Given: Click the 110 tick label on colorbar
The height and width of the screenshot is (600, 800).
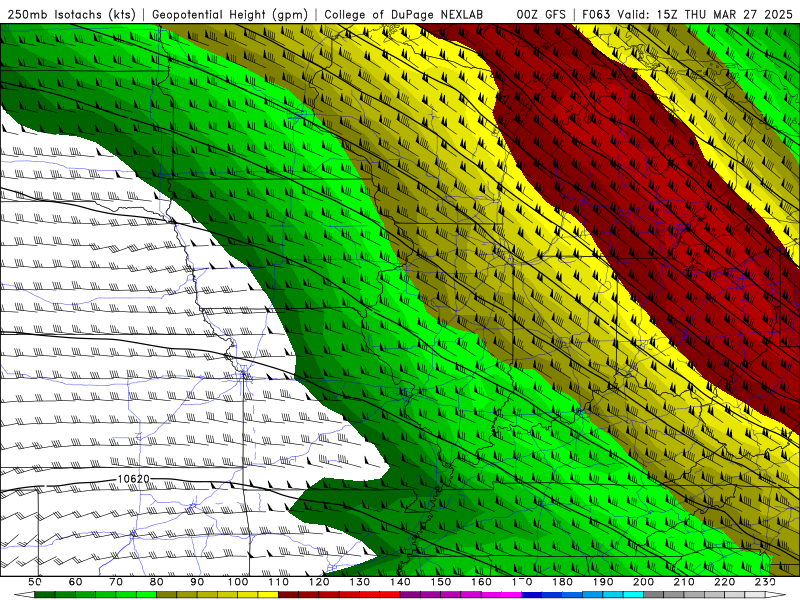Looking at the screenshot, I should point(278,582).
